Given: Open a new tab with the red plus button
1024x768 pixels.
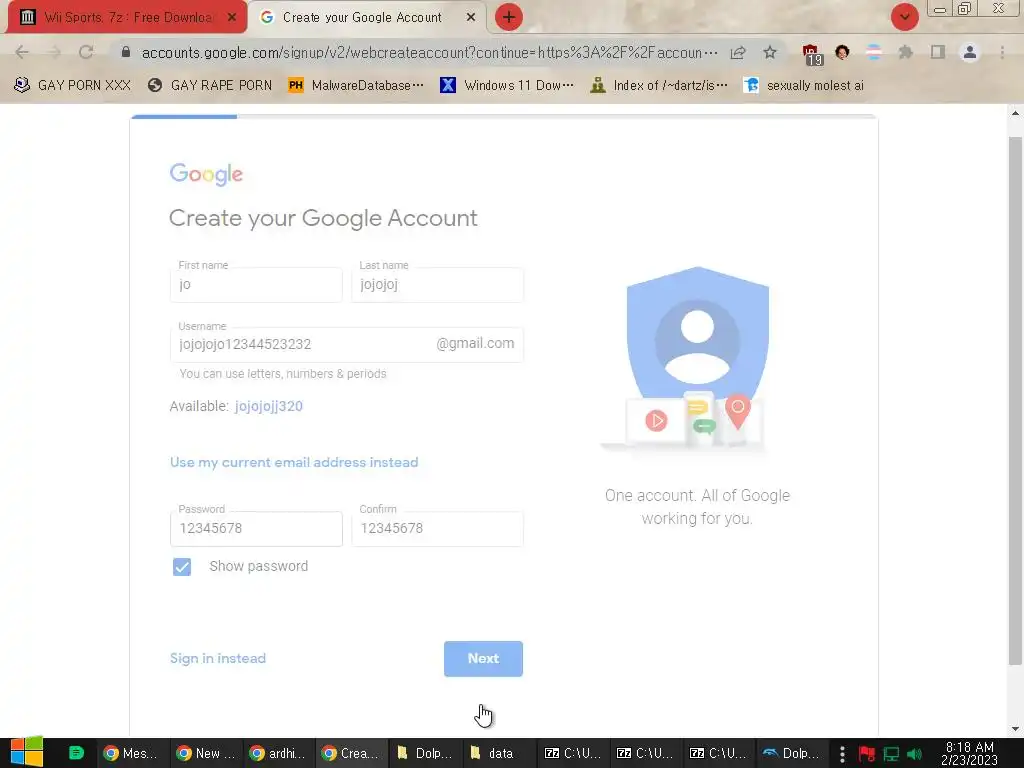Looking at the screenshot, I should click(x=509, y=17).
